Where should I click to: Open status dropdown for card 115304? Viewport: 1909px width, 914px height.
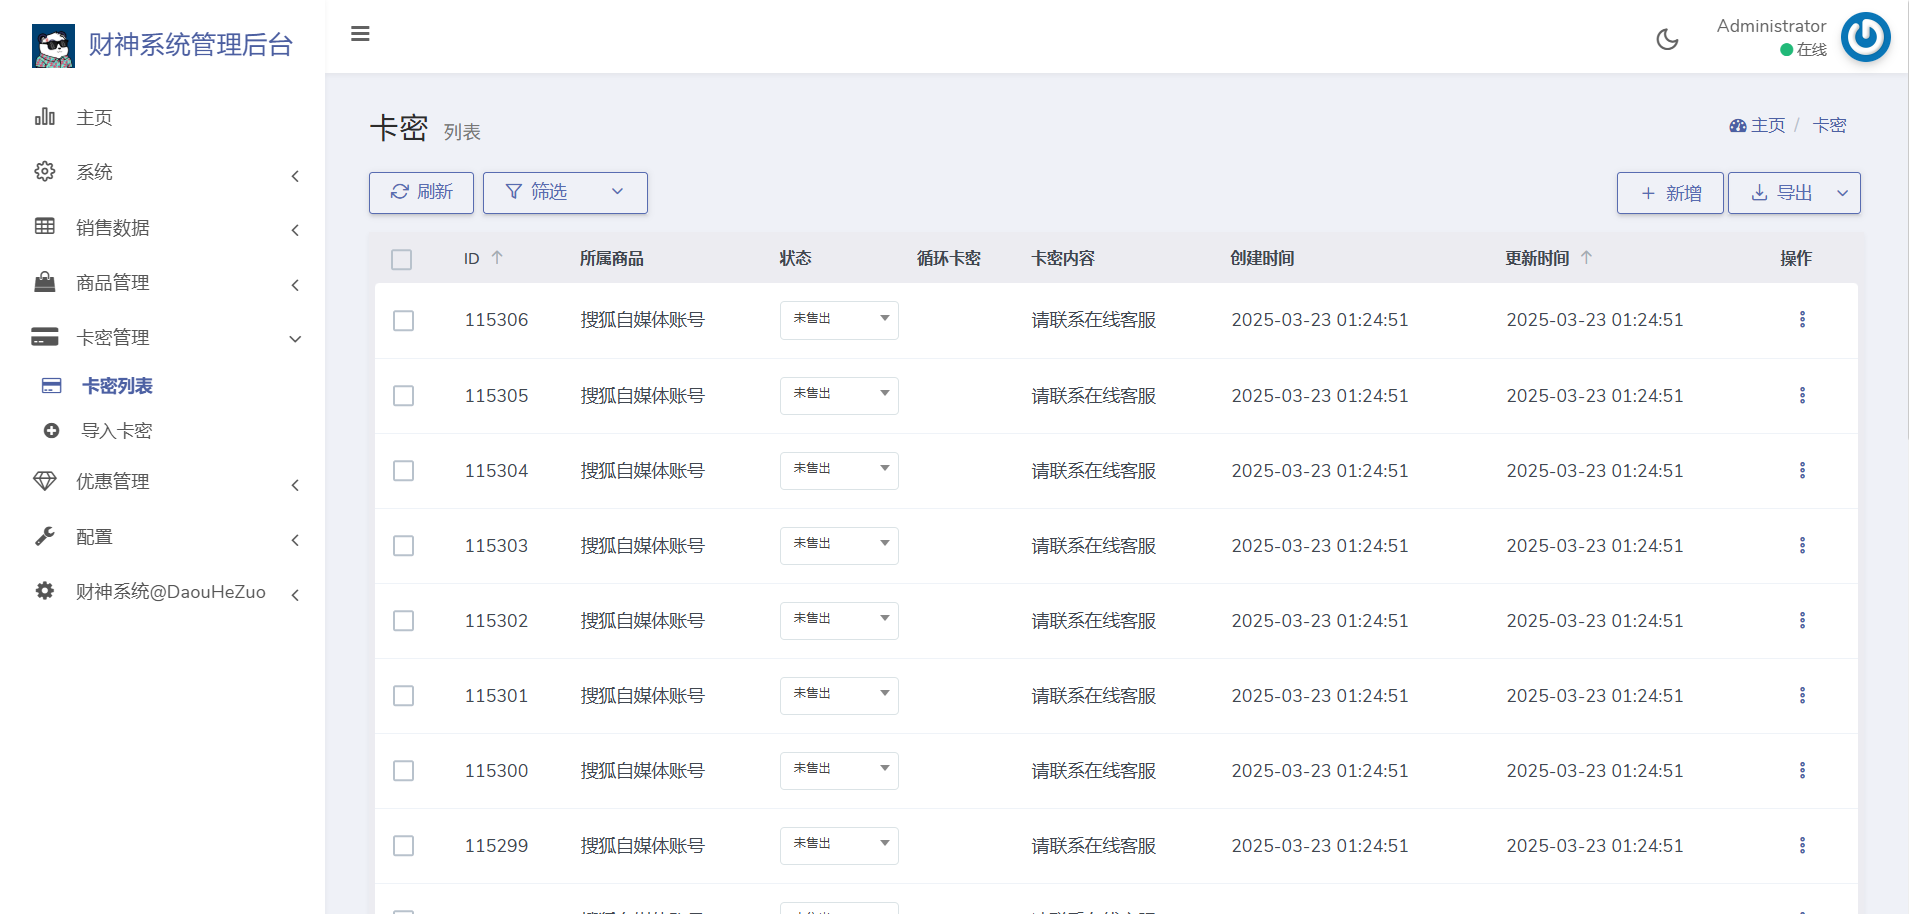click(838, 471)
